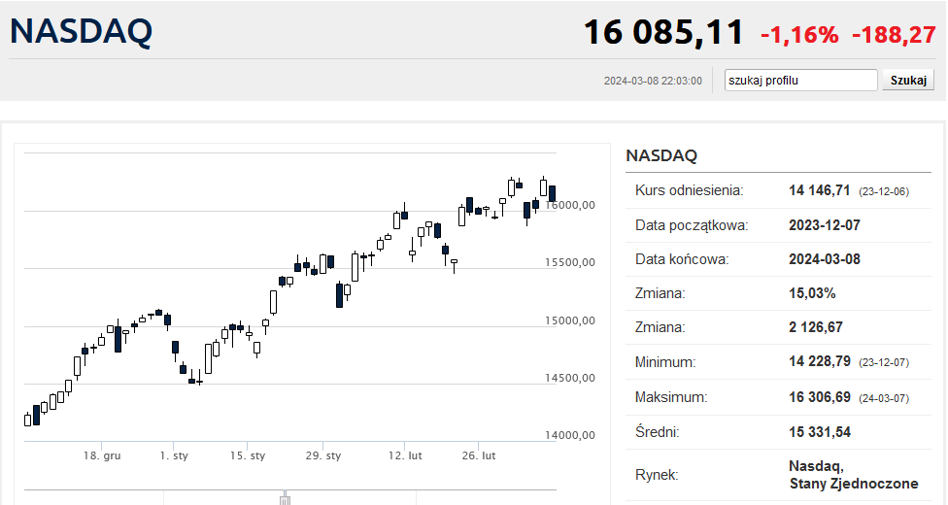Screen dimensions: 948x505
Task: Click the date (23-12-06) beside reference rate
Action: click(x=883, y=192)
